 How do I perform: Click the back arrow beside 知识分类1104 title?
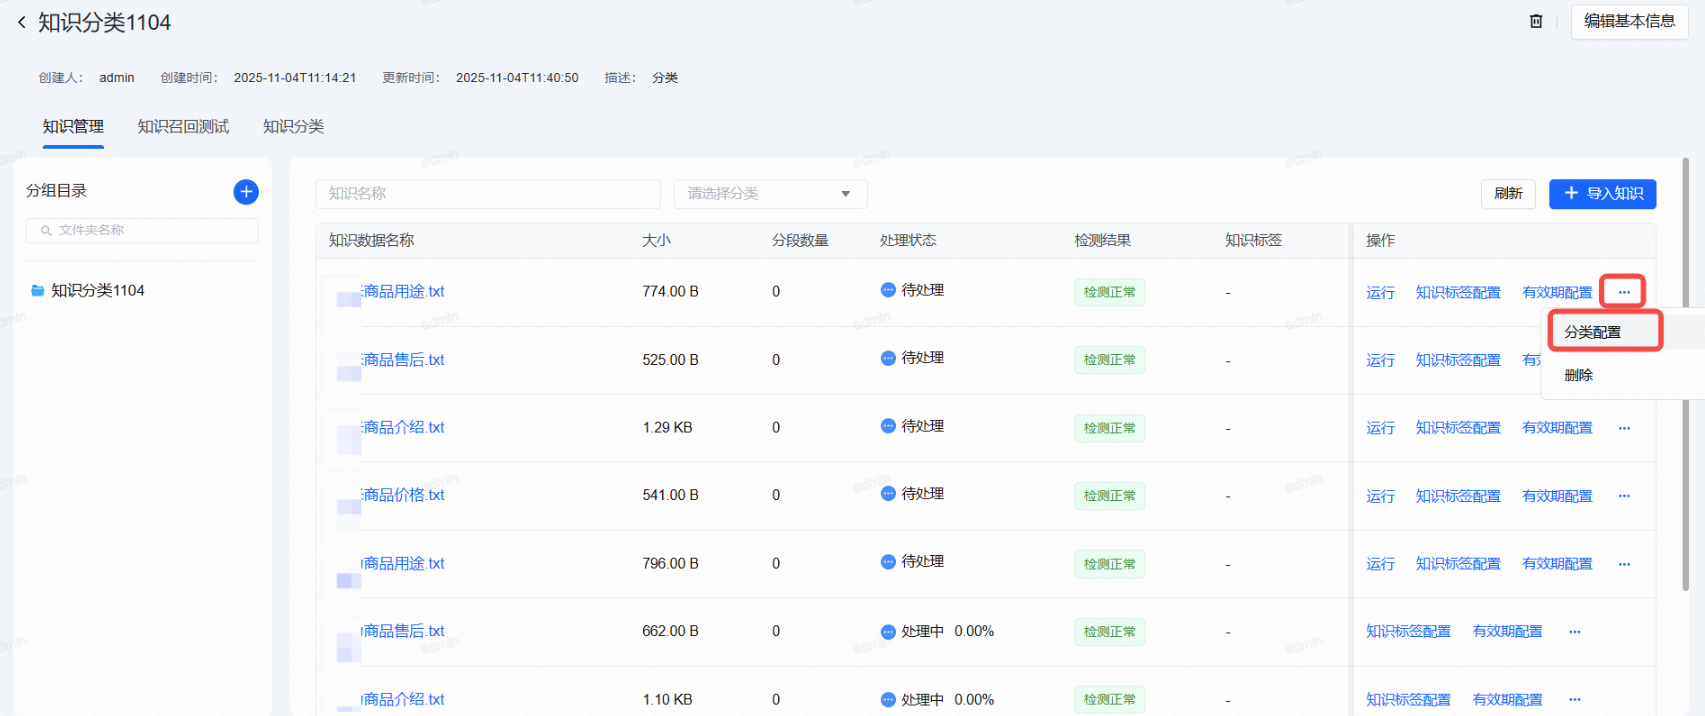(21, 22)
